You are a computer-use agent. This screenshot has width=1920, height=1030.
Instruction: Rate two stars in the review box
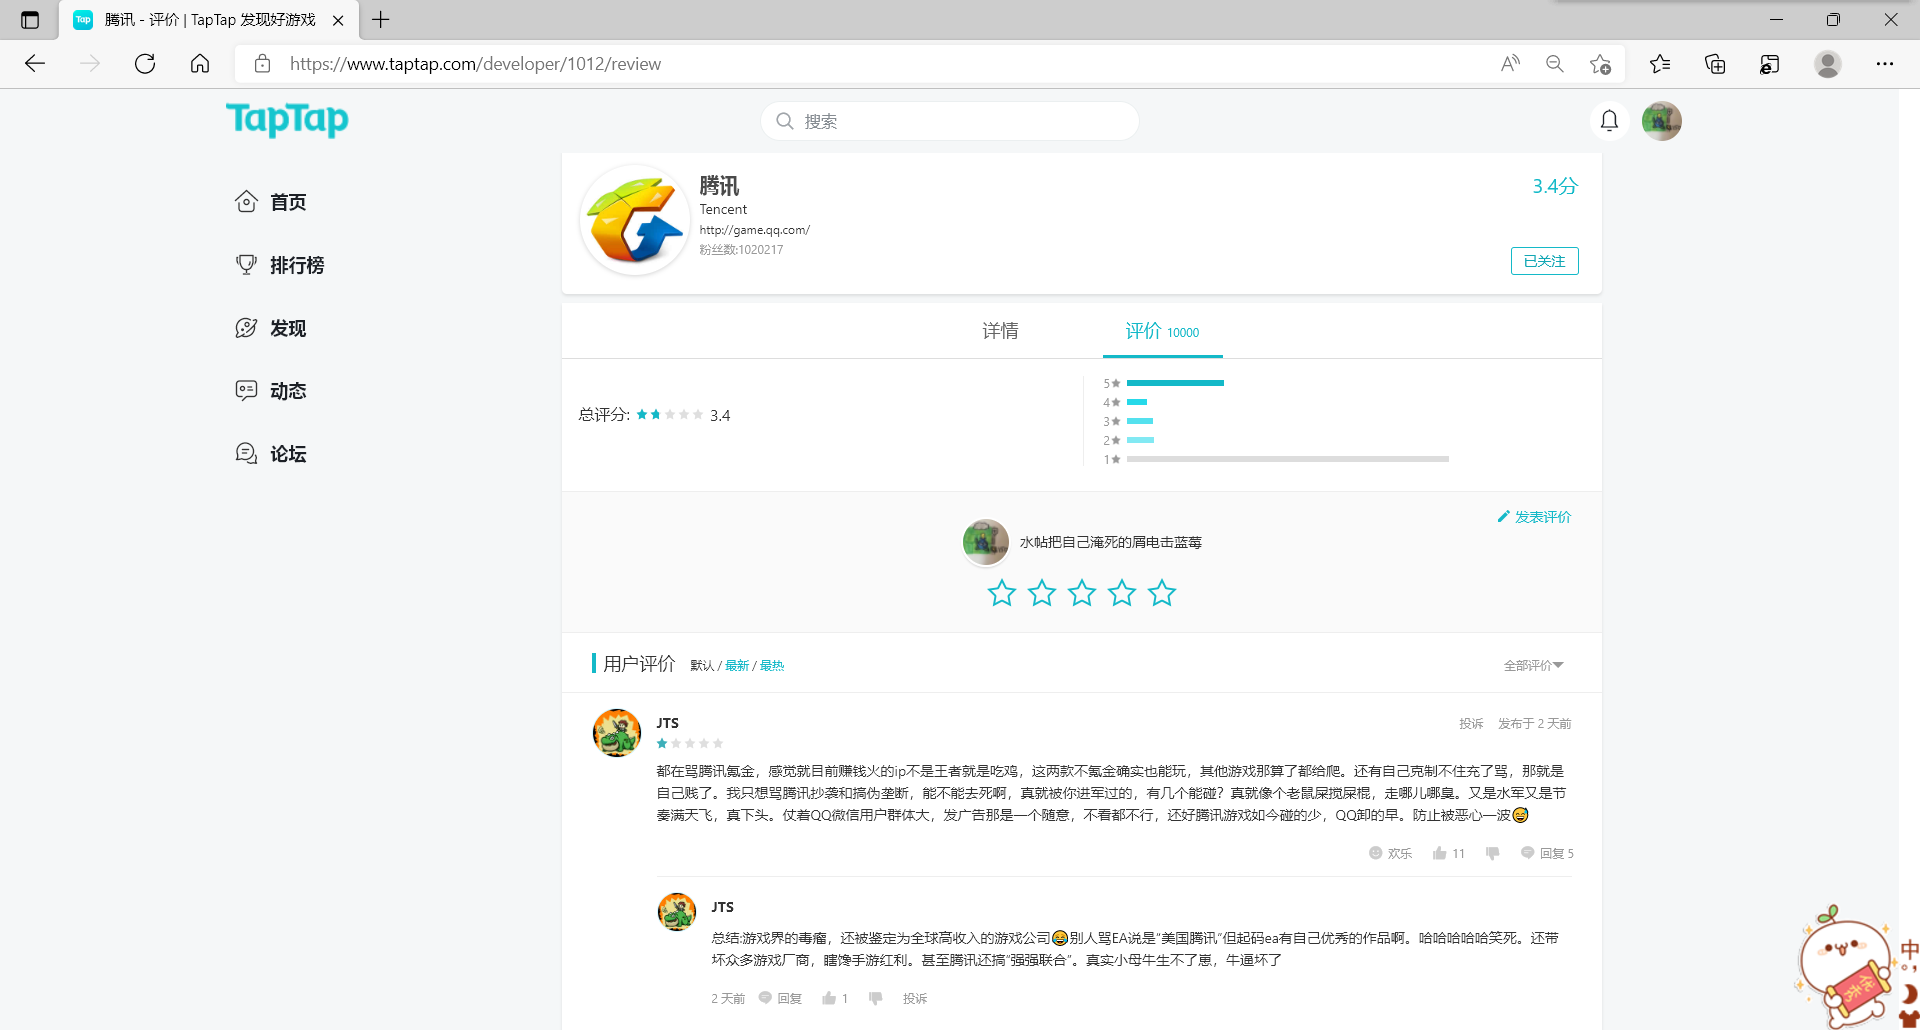click(1042, 593)
